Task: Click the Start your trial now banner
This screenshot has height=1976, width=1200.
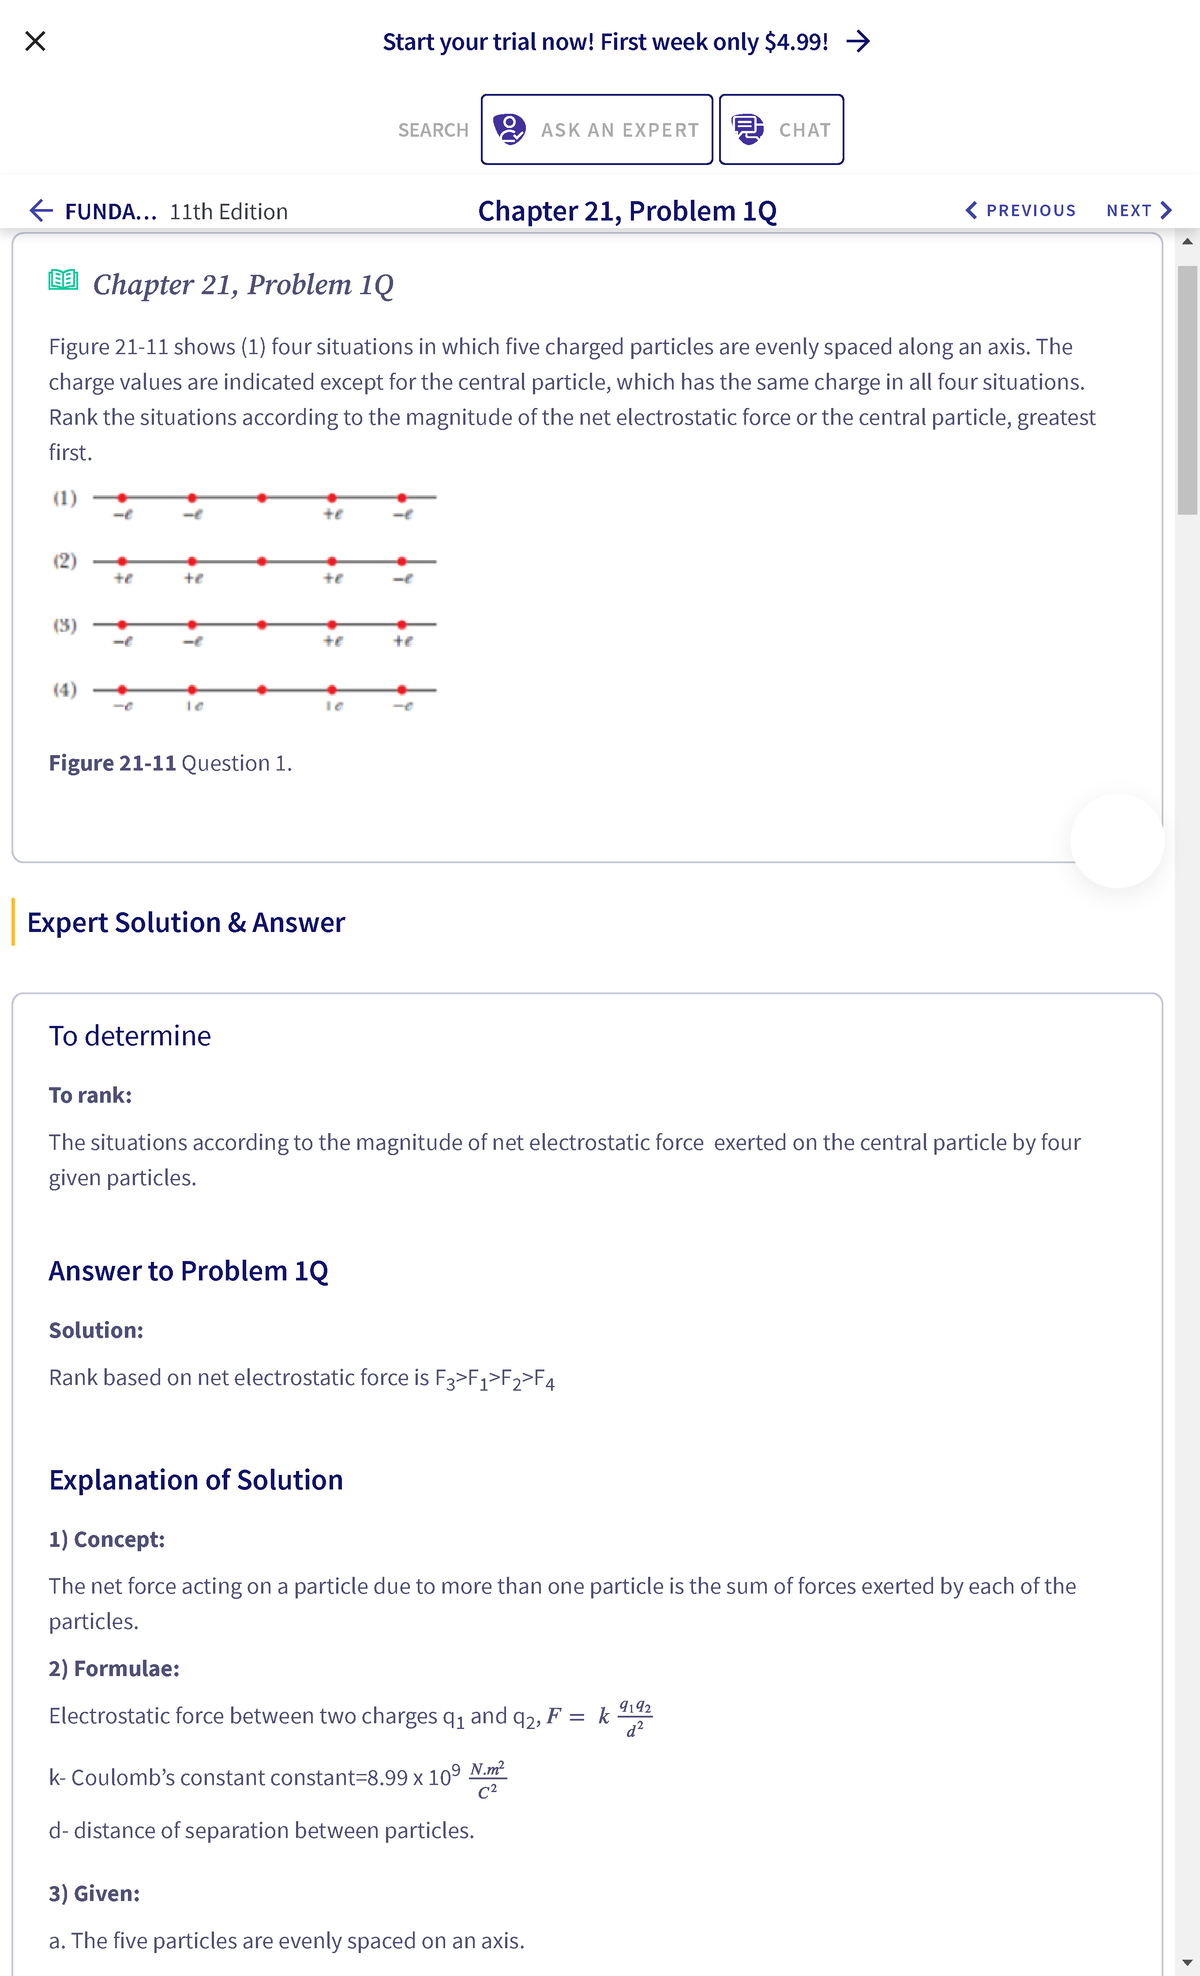Action: point(602,41)
